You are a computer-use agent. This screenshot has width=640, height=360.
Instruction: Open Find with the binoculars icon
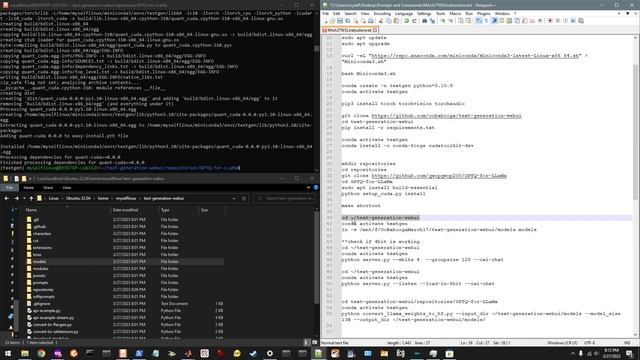pyautogui.click(x=424, y=20)
